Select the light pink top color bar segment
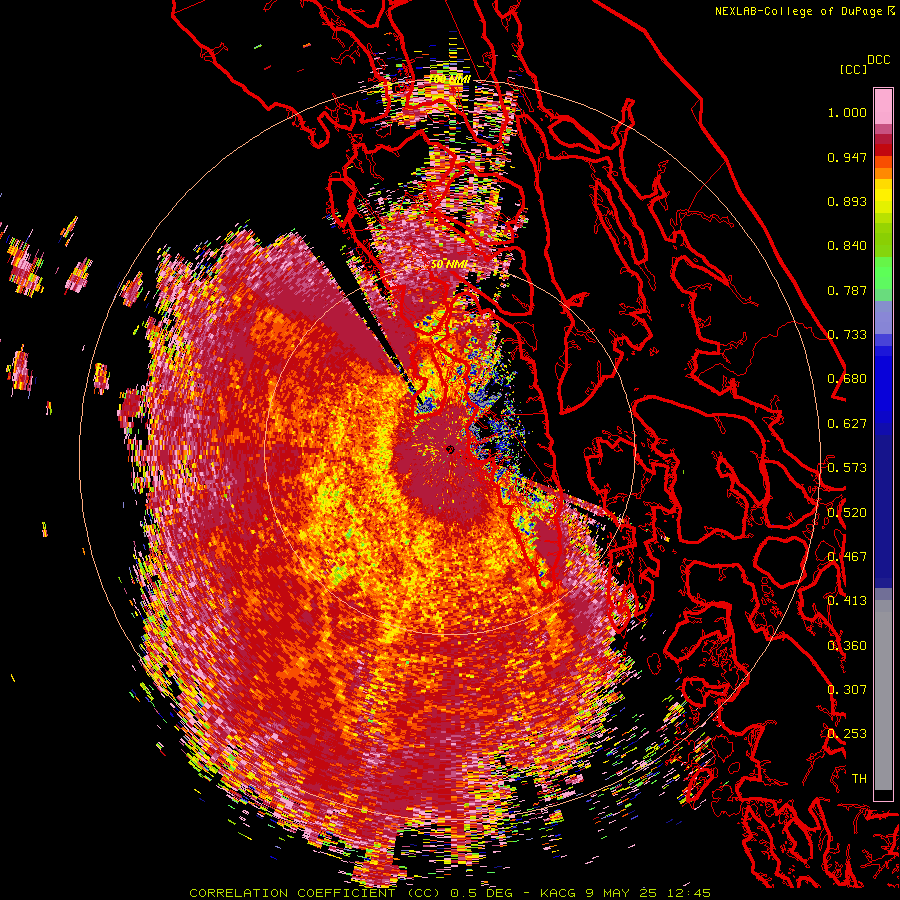The image size is (900, 900). coord(883,107)
